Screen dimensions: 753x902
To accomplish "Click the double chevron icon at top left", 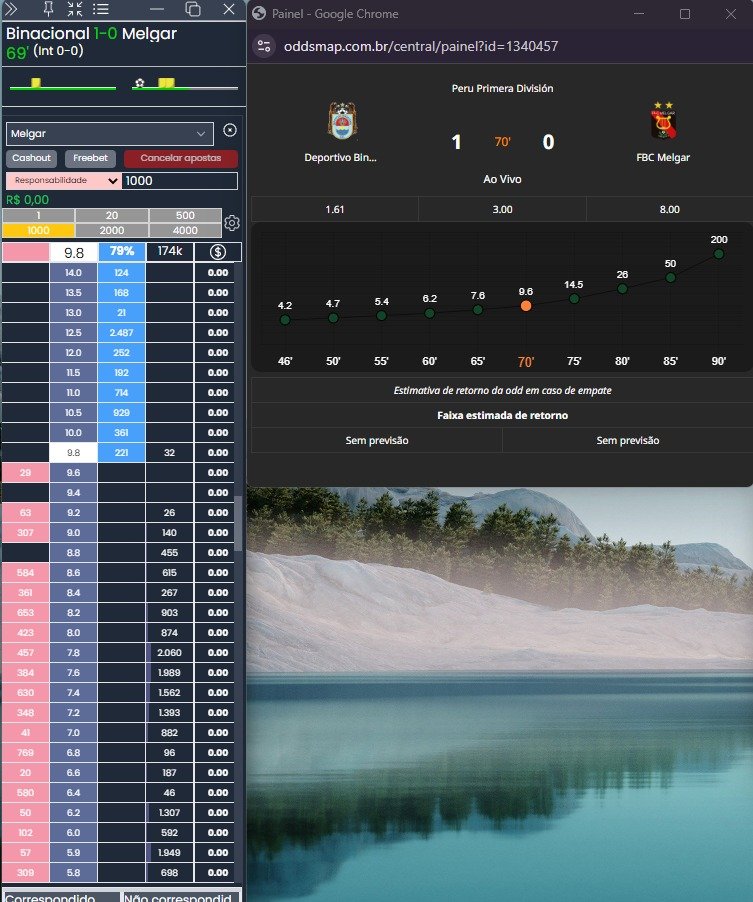I will click(x=11, y=9).
